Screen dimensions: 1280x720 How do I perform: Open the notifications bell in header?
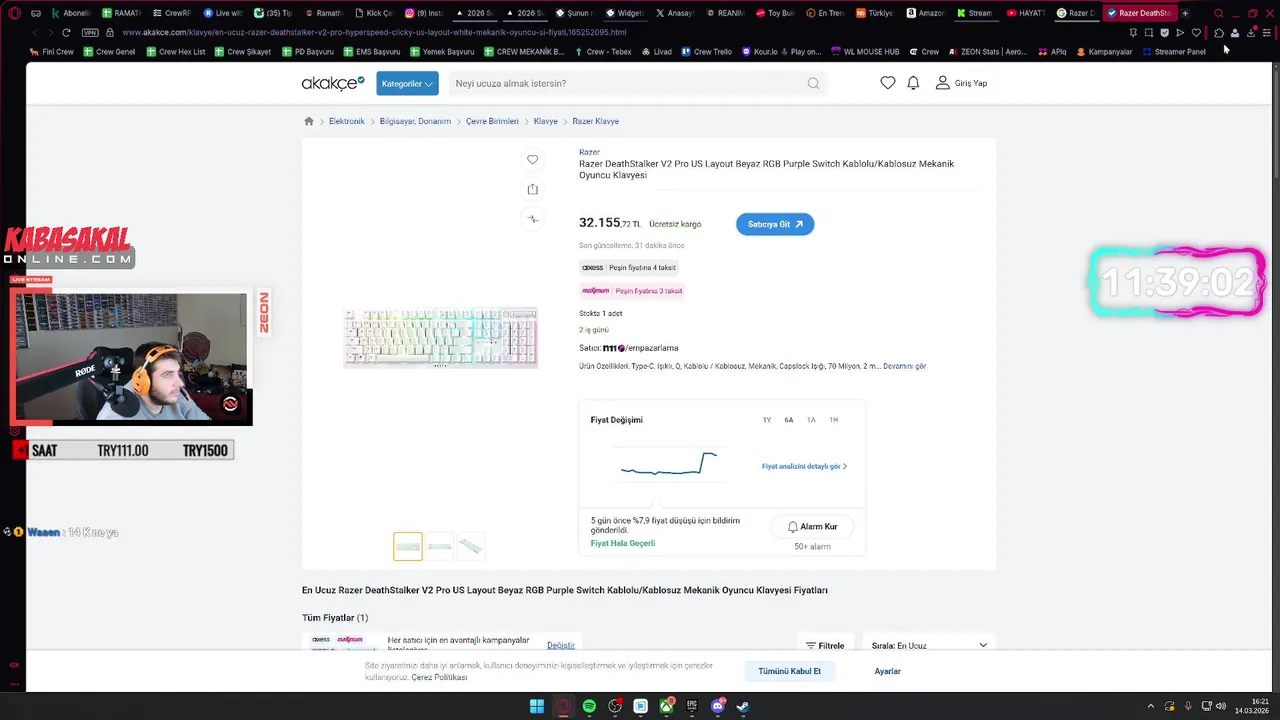(913, 83)
